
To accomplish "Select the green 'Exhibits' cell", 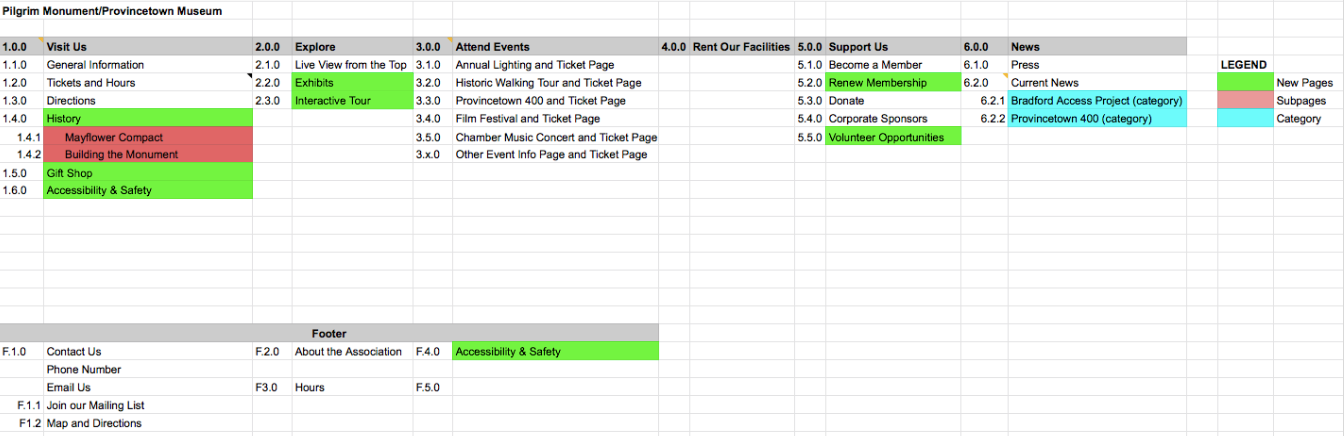I will pyautogui.click(x=352, y=83).
